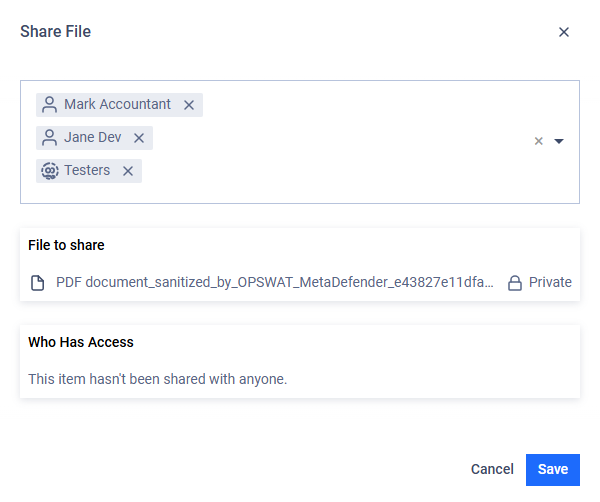Save the sharing settings
Image resolution: width=600 pixels, height=502 pixels.
[553, 470]
